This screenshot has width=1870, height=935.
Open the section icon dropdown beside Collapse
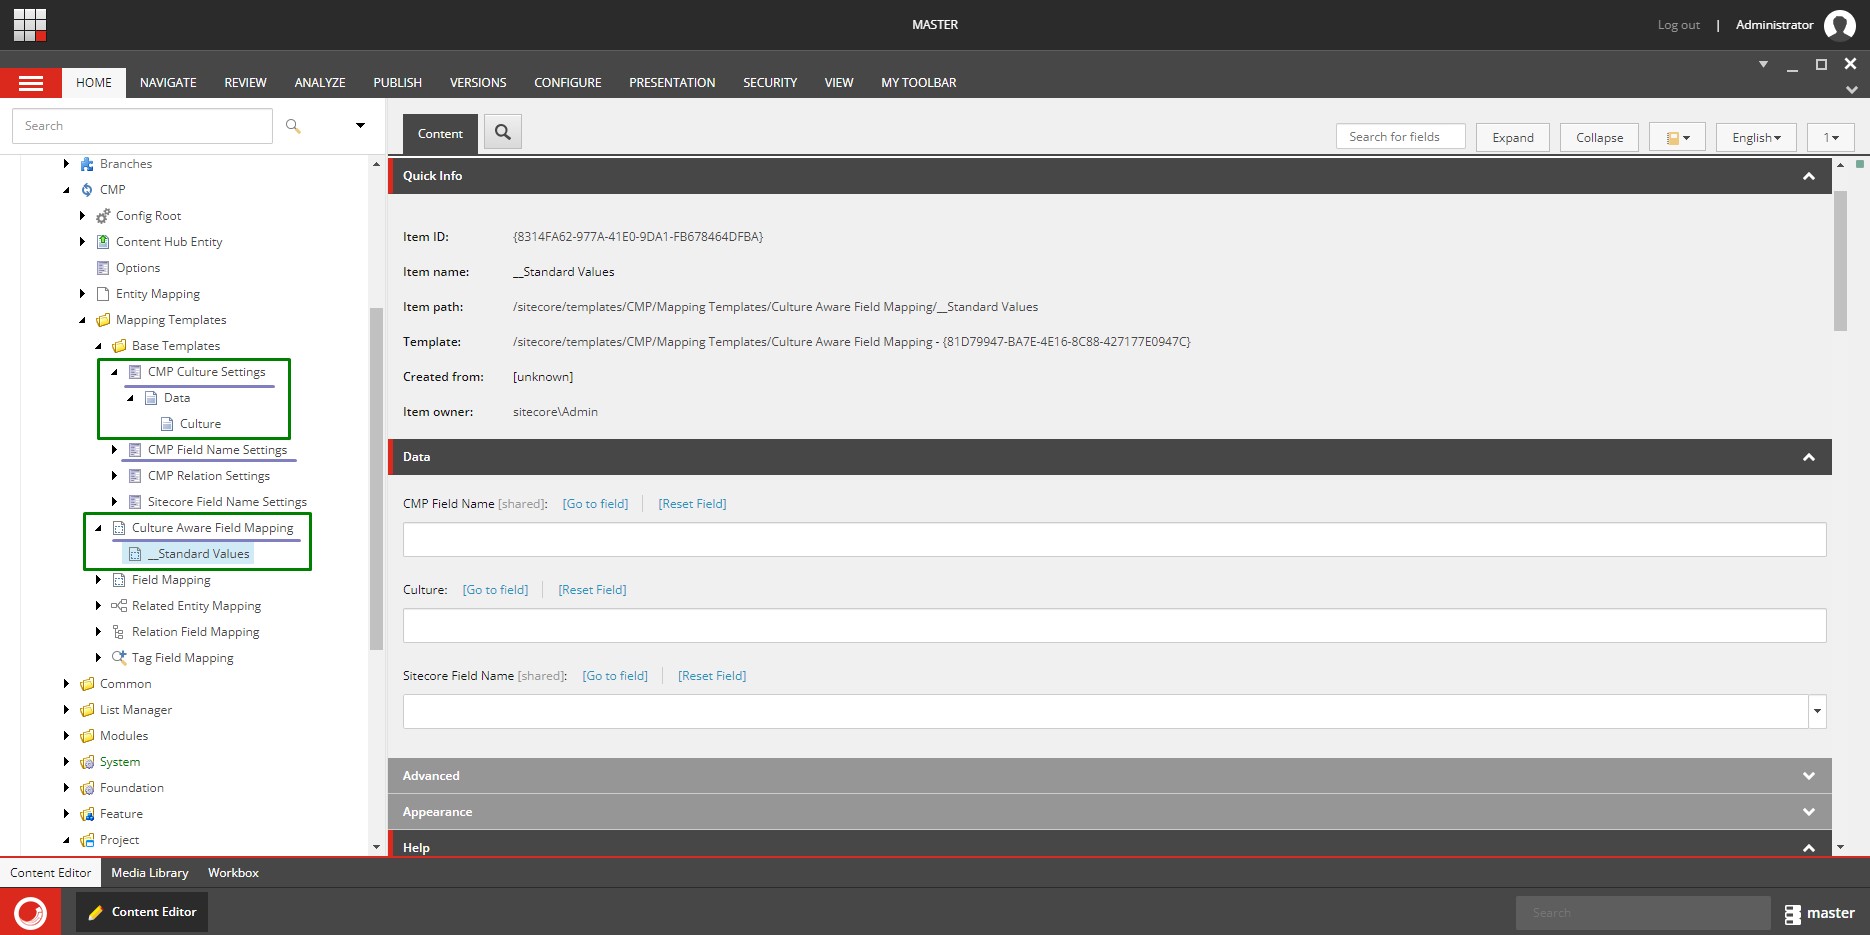click(x=1677, y=137)
